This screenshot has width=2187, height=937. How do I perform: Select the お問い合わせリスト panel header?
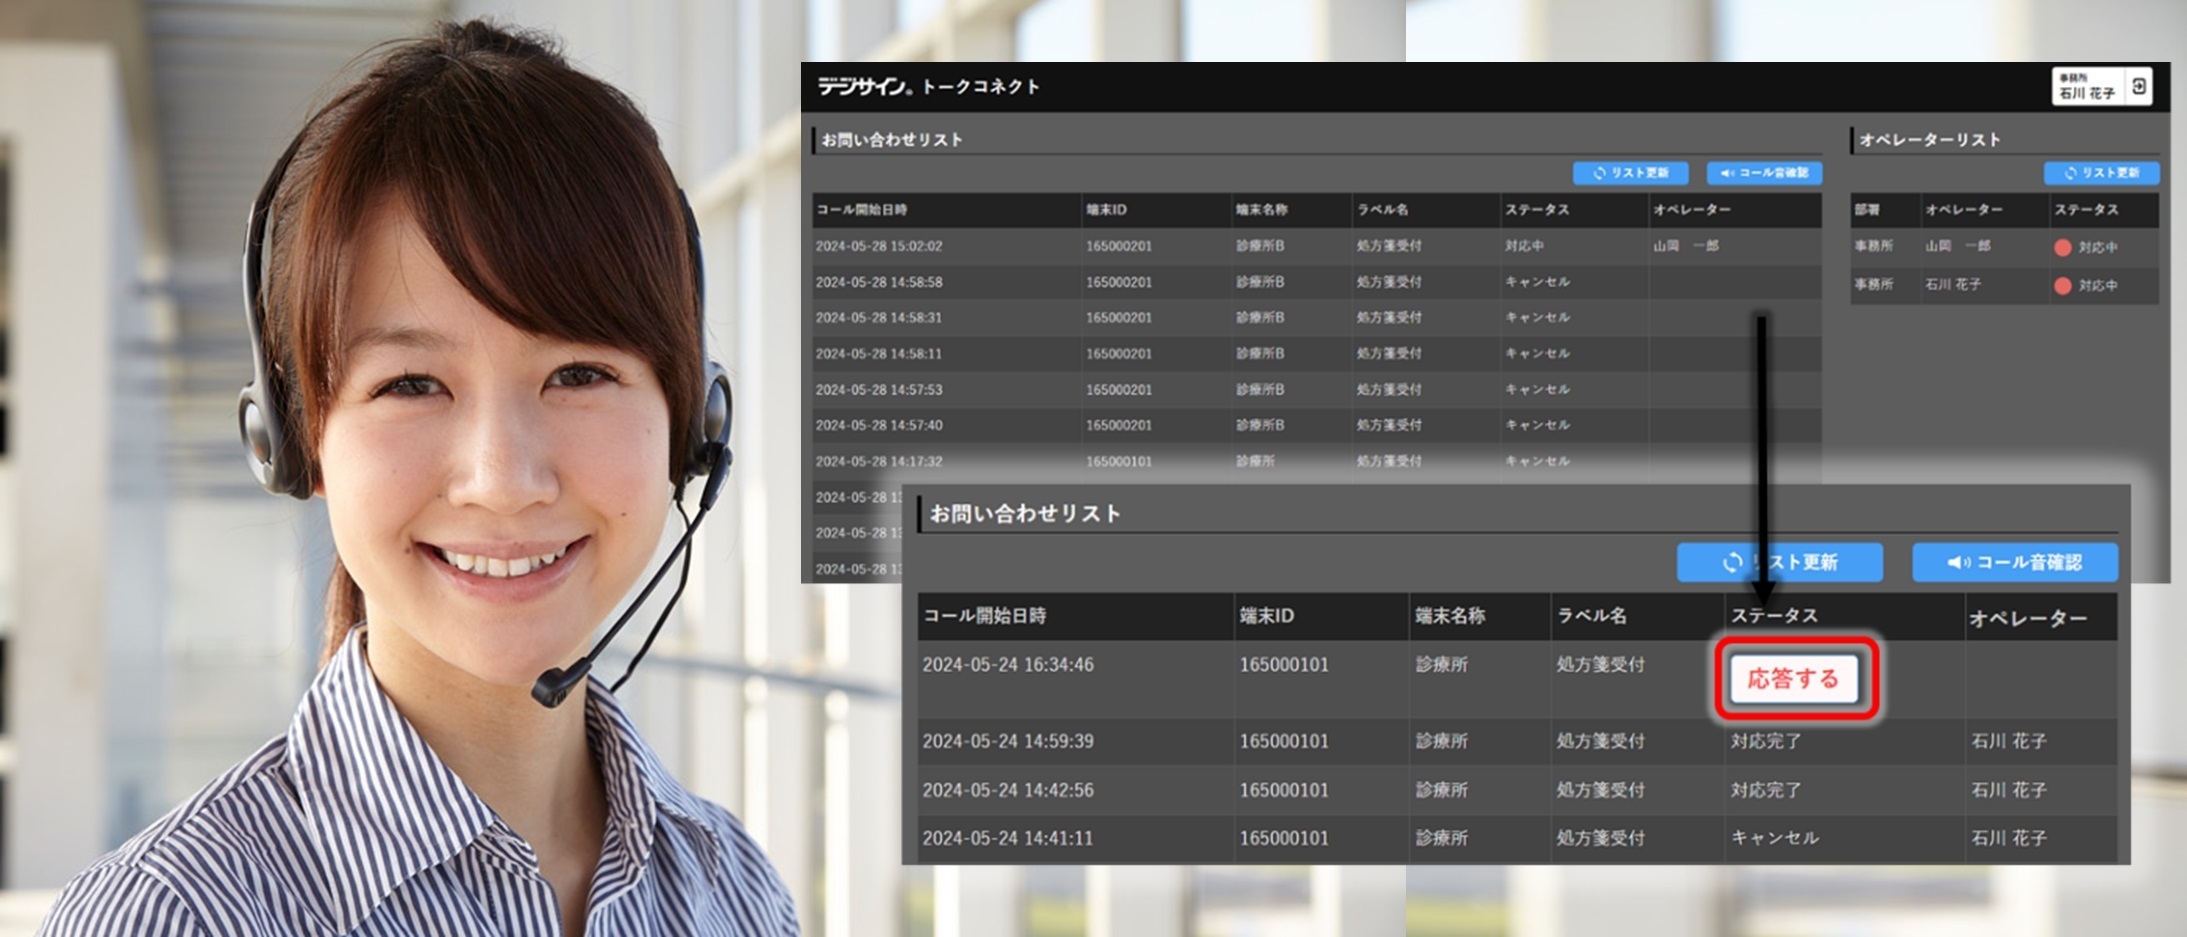tap(891, 140)
